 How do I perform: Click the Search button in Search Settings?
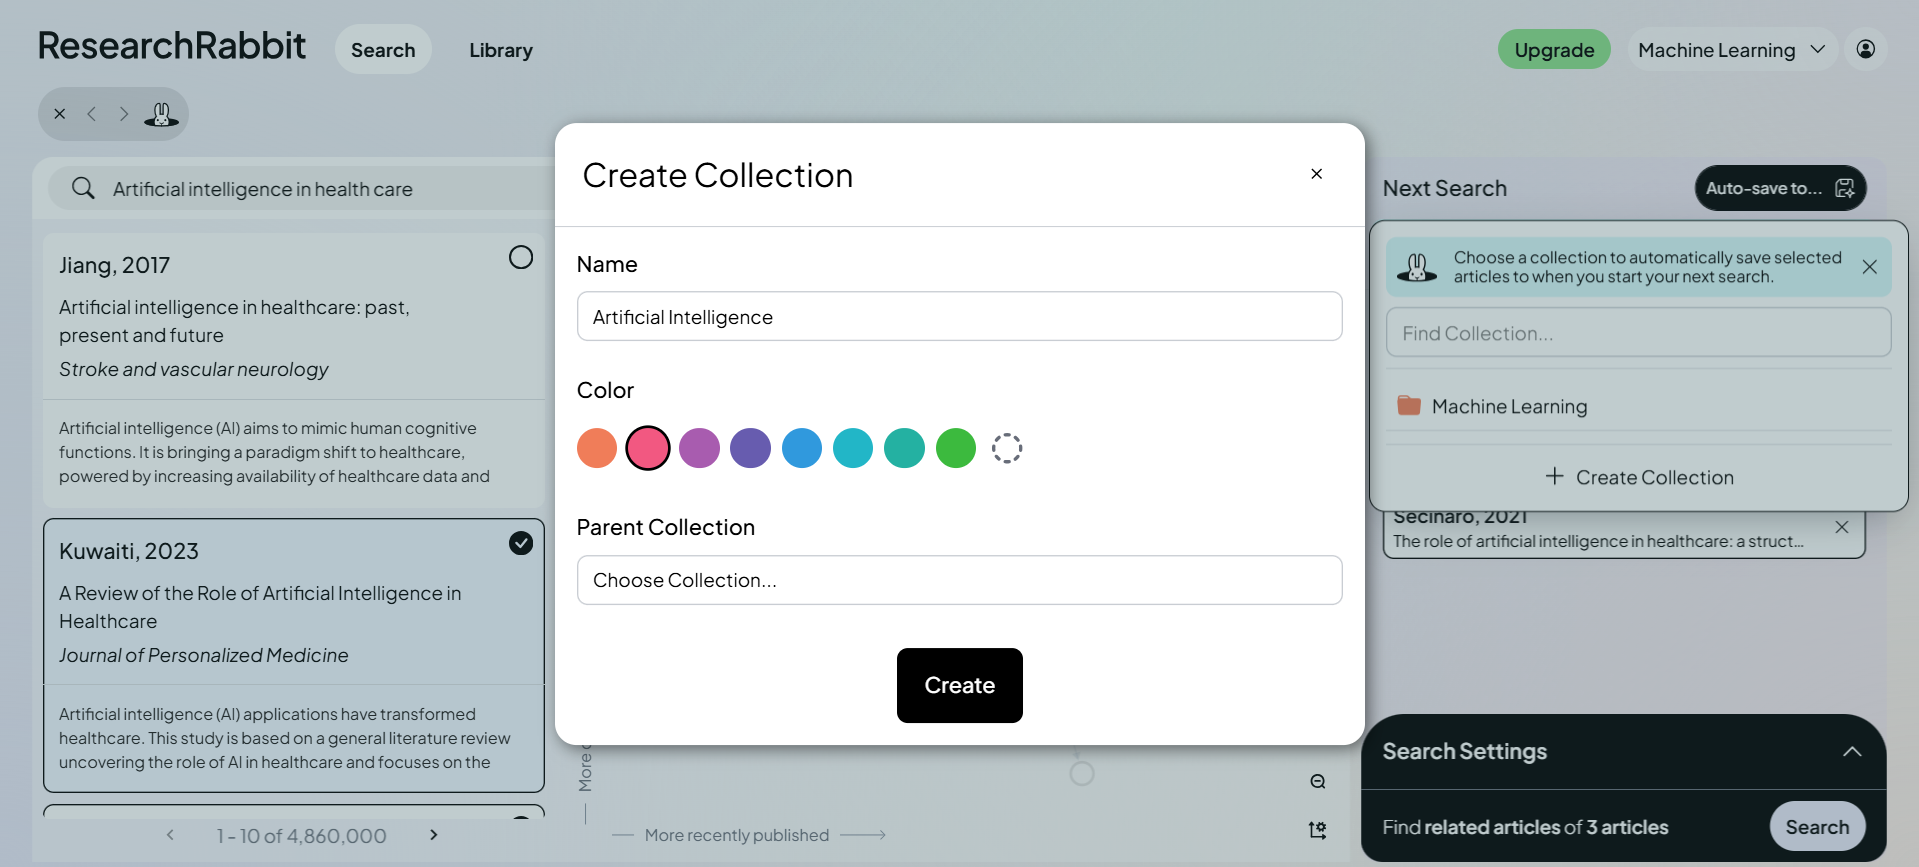click(1817, 827)
